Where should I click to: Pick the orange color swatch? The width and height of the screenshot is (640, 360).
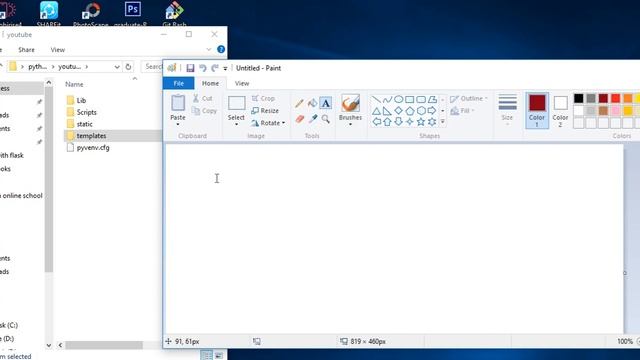tap(627, 98)
